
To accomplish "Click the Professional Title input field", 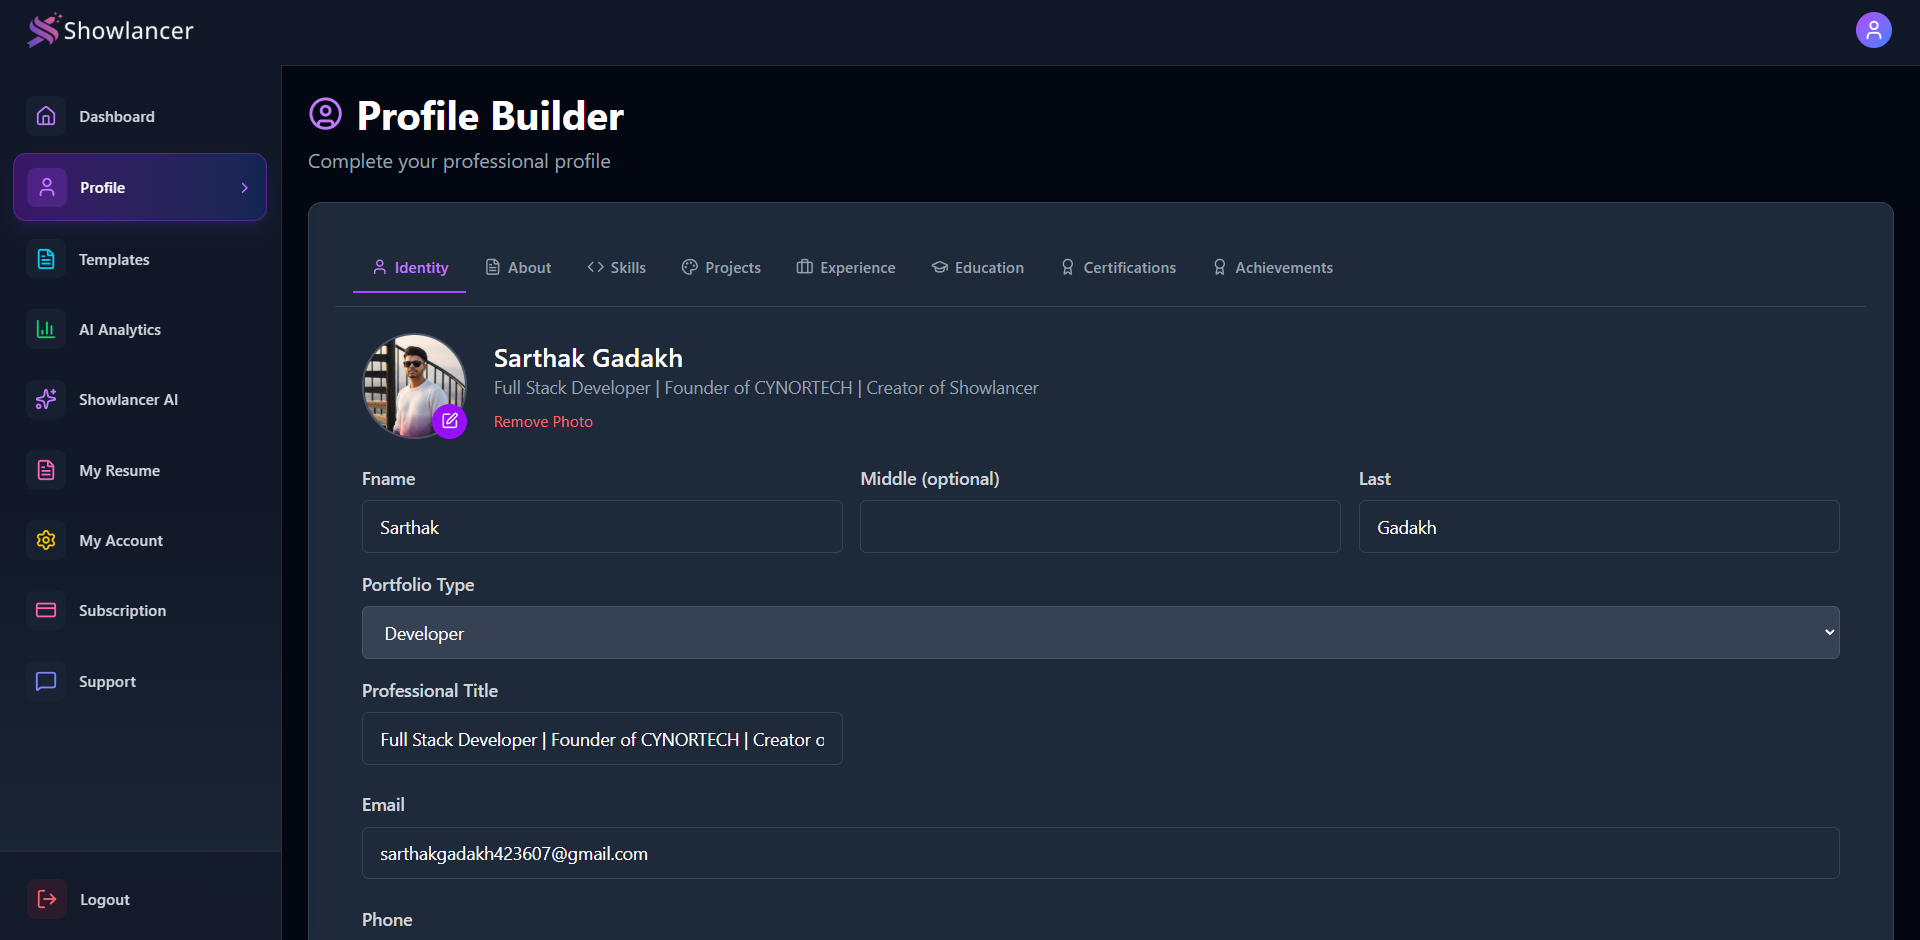I will tap(602, 739).
